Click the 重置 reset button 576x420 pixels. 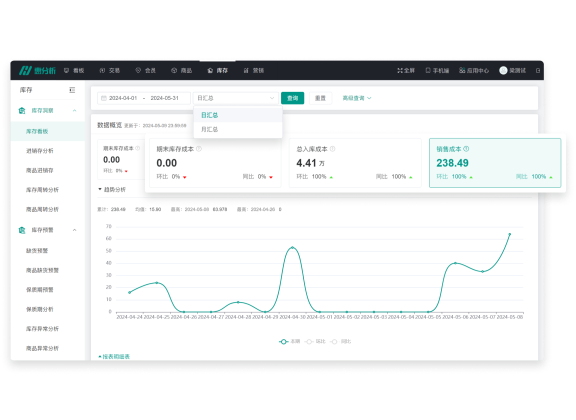coord(320,98)
